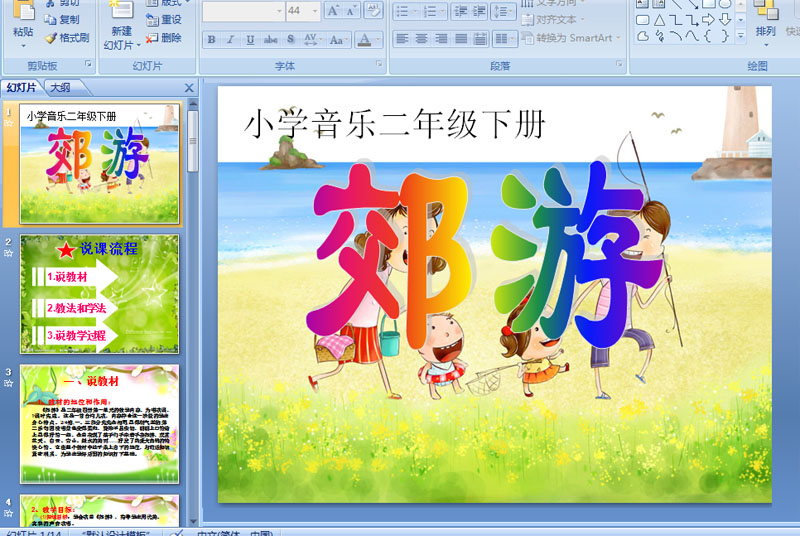The image size is (800, 536).
Task: Select slide 3 一、说教材 thumbnail
Action: pos(99,424)
